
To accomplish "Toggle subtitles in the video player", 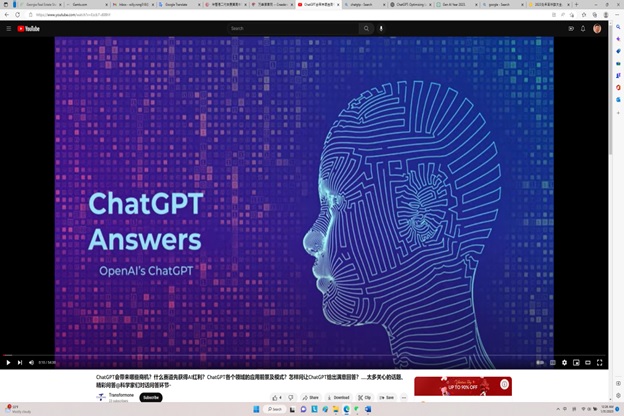I will pos(553,363).
